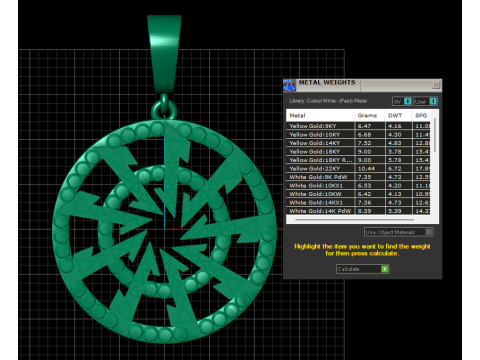
Task: Click the Library: Cutout White label
Action: click(328, 101)
